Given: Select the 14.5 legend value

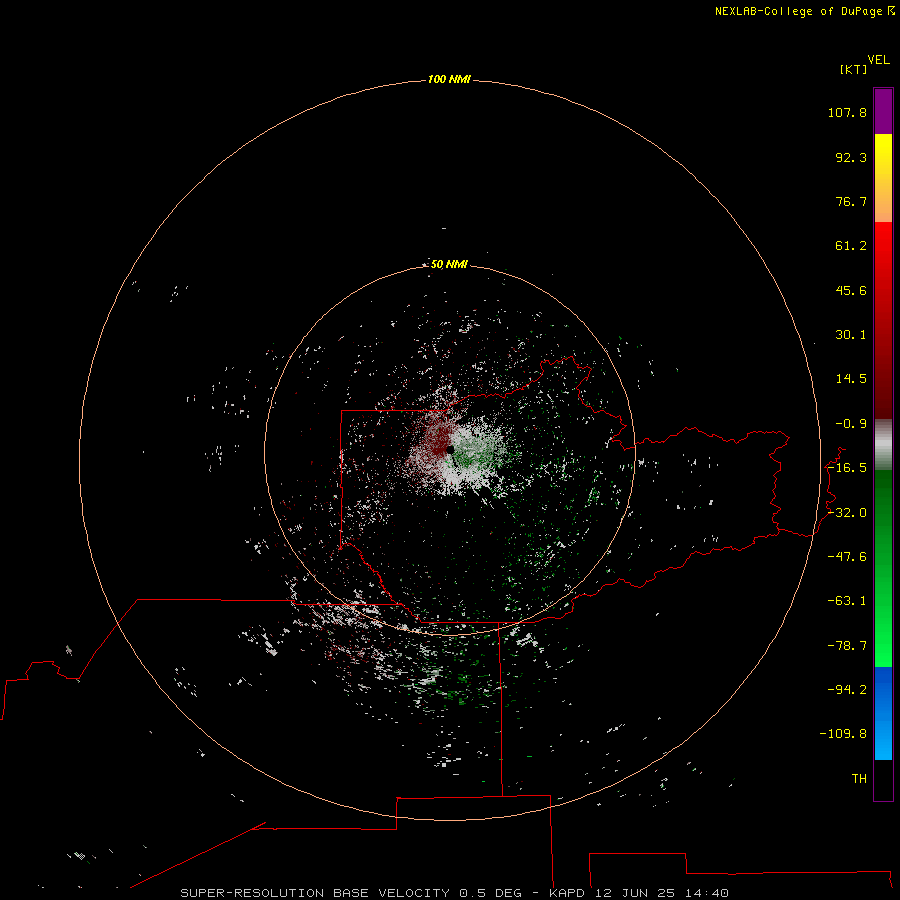Looking at the screenshot, I should (x=851, y=379).
